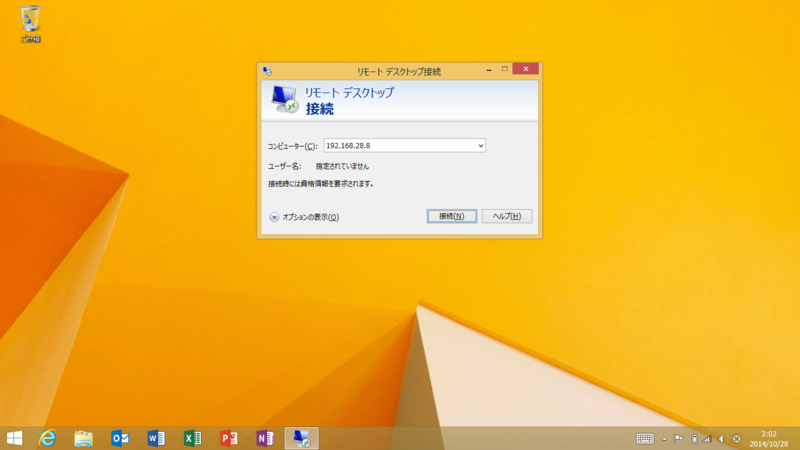Click the circled X tray icon
This screenshot has height=450, width=800.
click(737, 439)
